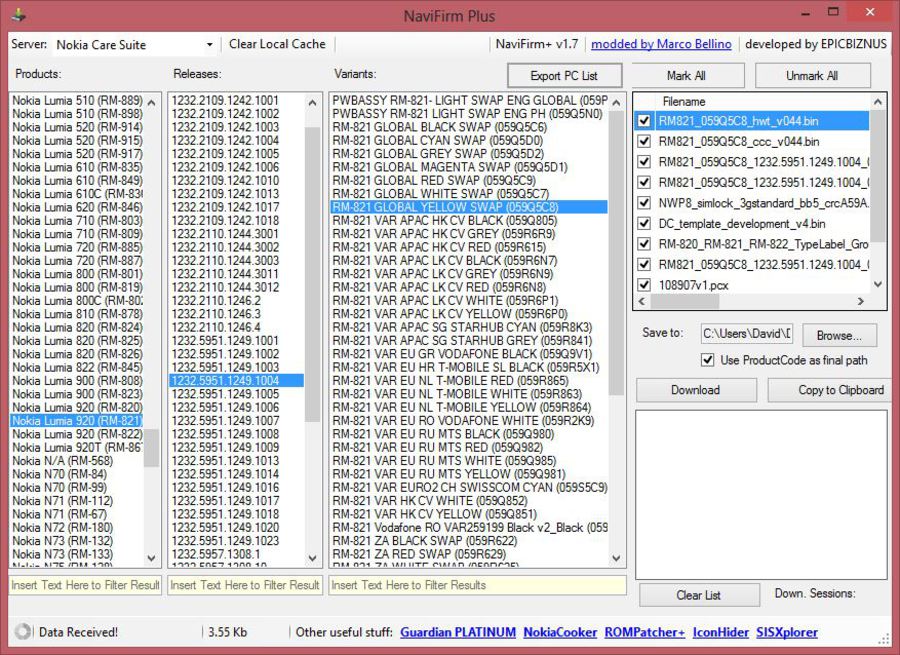This screenshot has width=900, height=655.
Task: Click the spinning status icon beside Data Received
Action: (x=23, y=631)
